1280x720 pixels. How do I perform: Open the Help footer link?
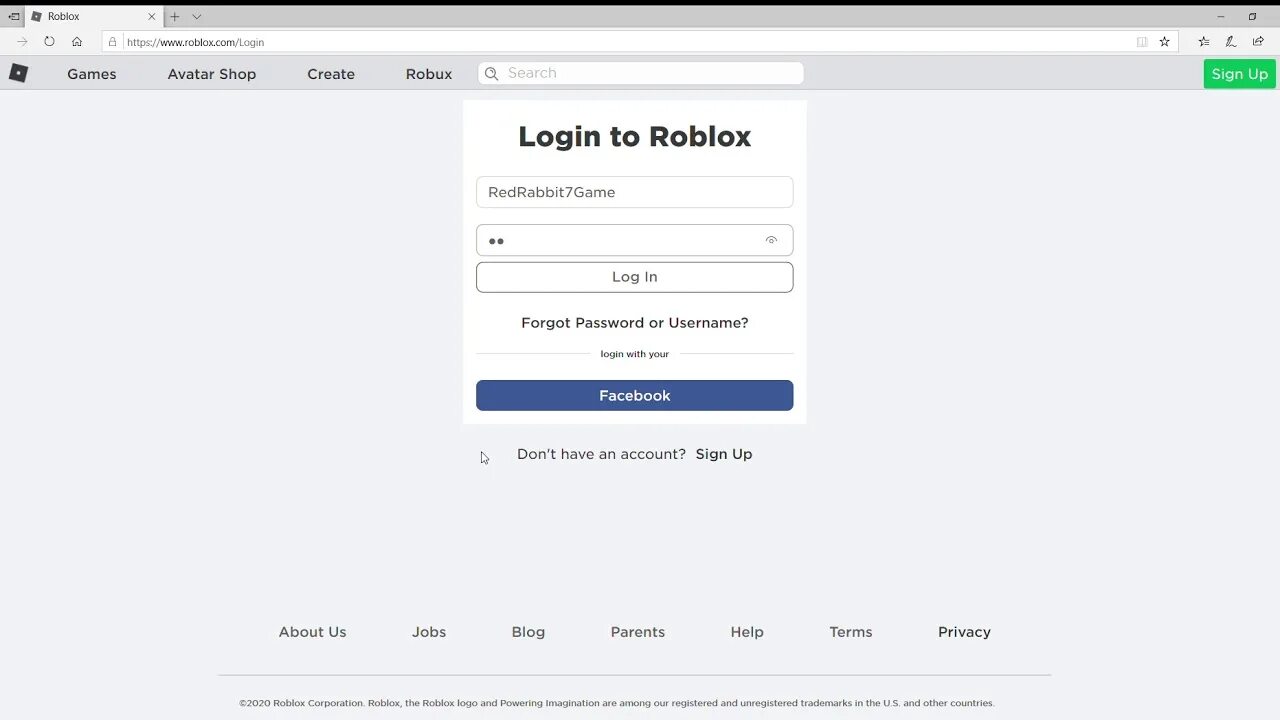point(747,632)
